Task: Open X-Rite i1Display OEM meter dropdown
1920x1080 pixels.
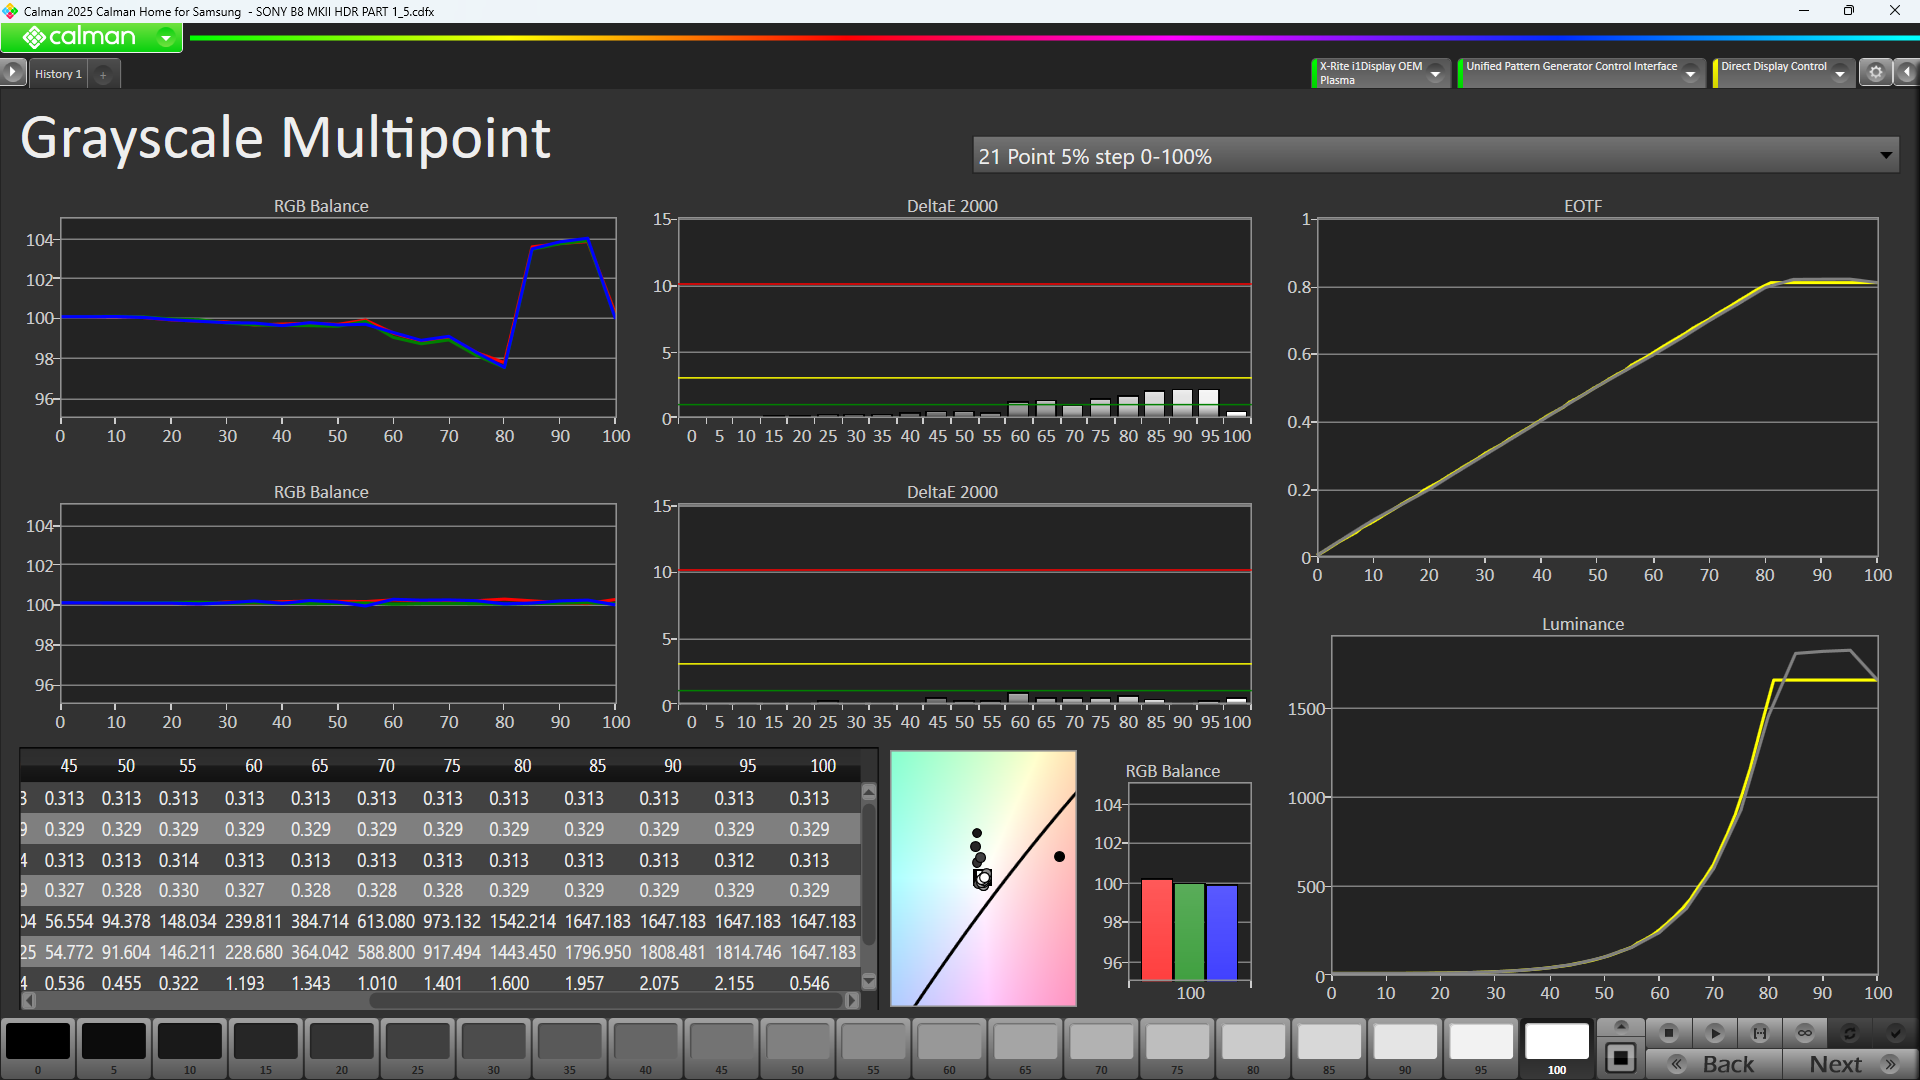Action: tap(1435, 73)
